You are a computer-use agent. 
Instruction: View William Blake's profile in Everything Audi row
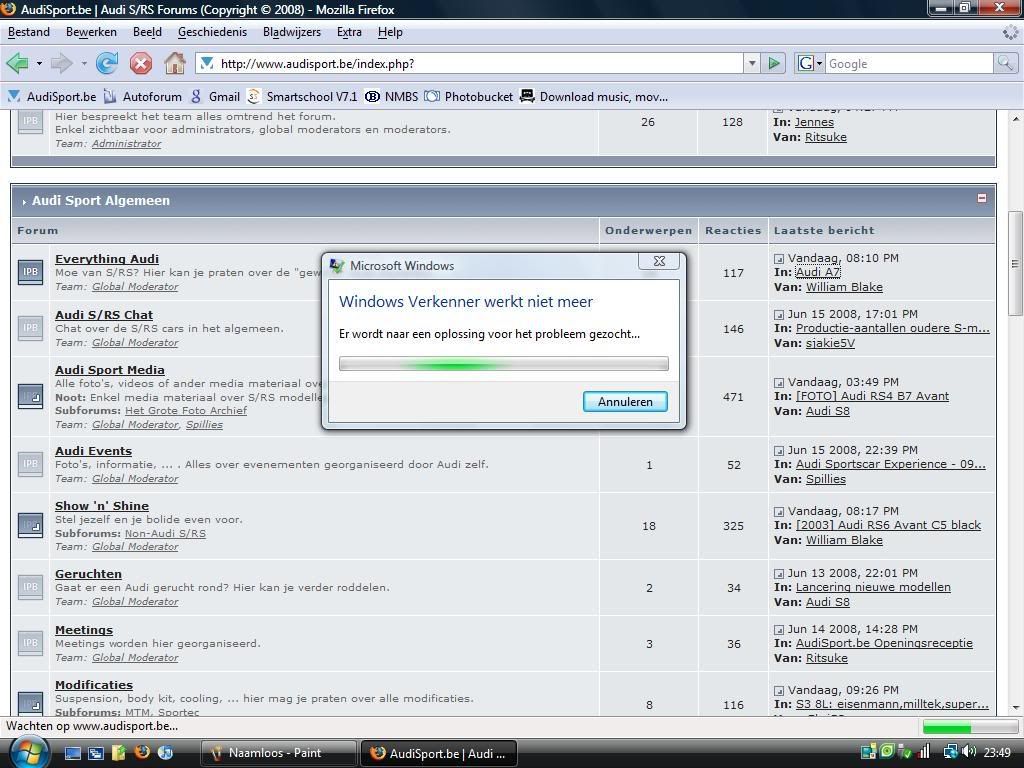844,287
